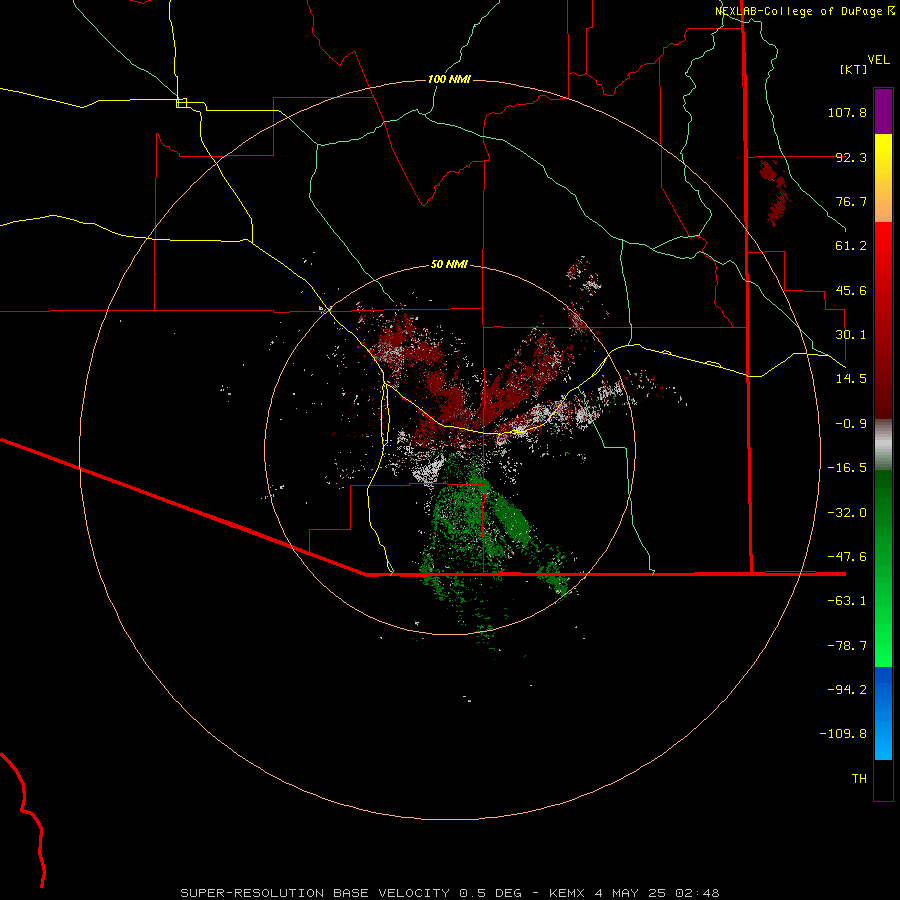Click the 107.8 velocity scale value

point(847,112)
